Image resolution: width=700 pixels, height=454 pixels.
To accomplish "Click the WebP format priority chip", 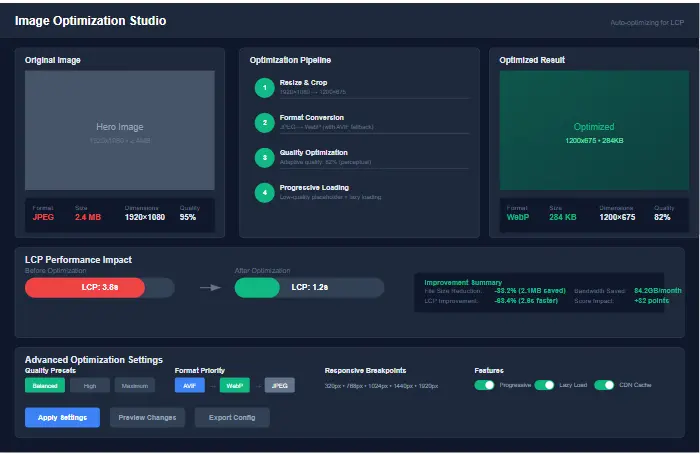I will pyautogui.click(x=234, y=385).
